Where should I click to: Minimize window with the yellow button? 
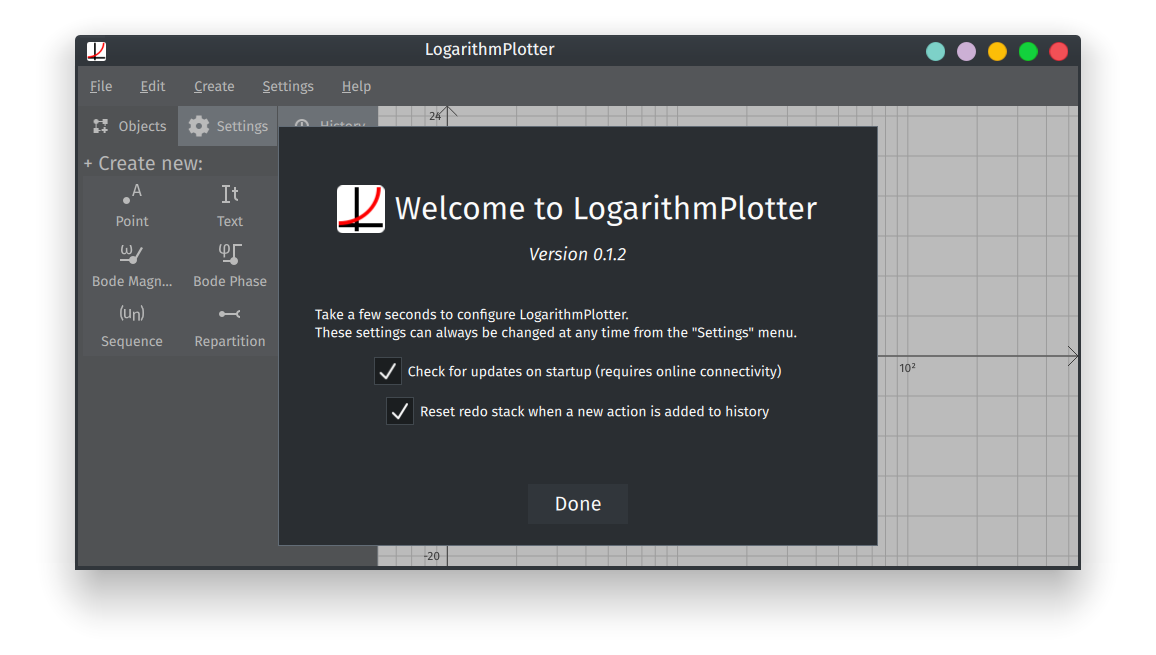click(x=997, y=52)
